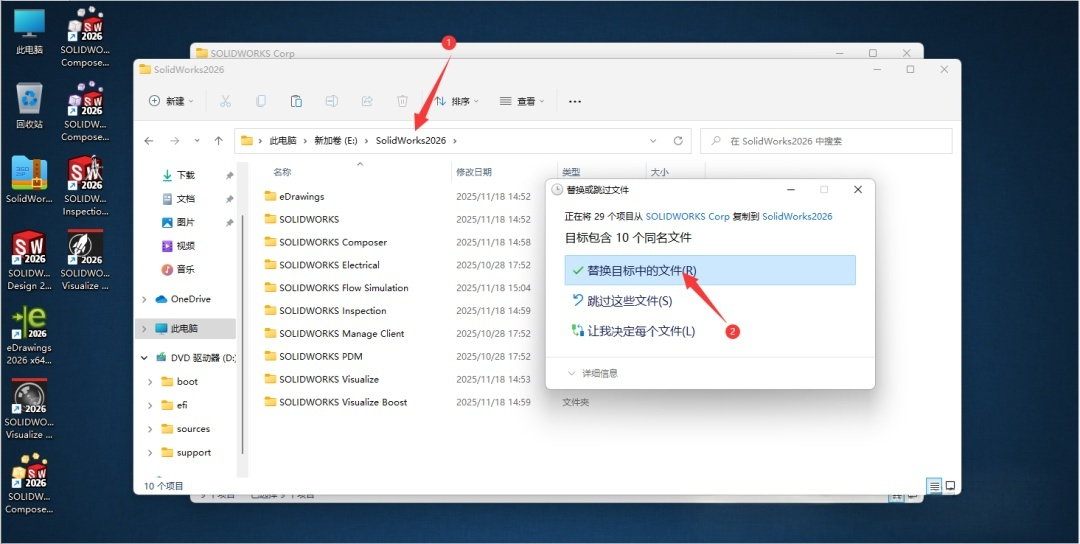Click the Cut scissors icon in toolbar
The width and height of the screenshot is (1080, 544).
tap(225, 101)
